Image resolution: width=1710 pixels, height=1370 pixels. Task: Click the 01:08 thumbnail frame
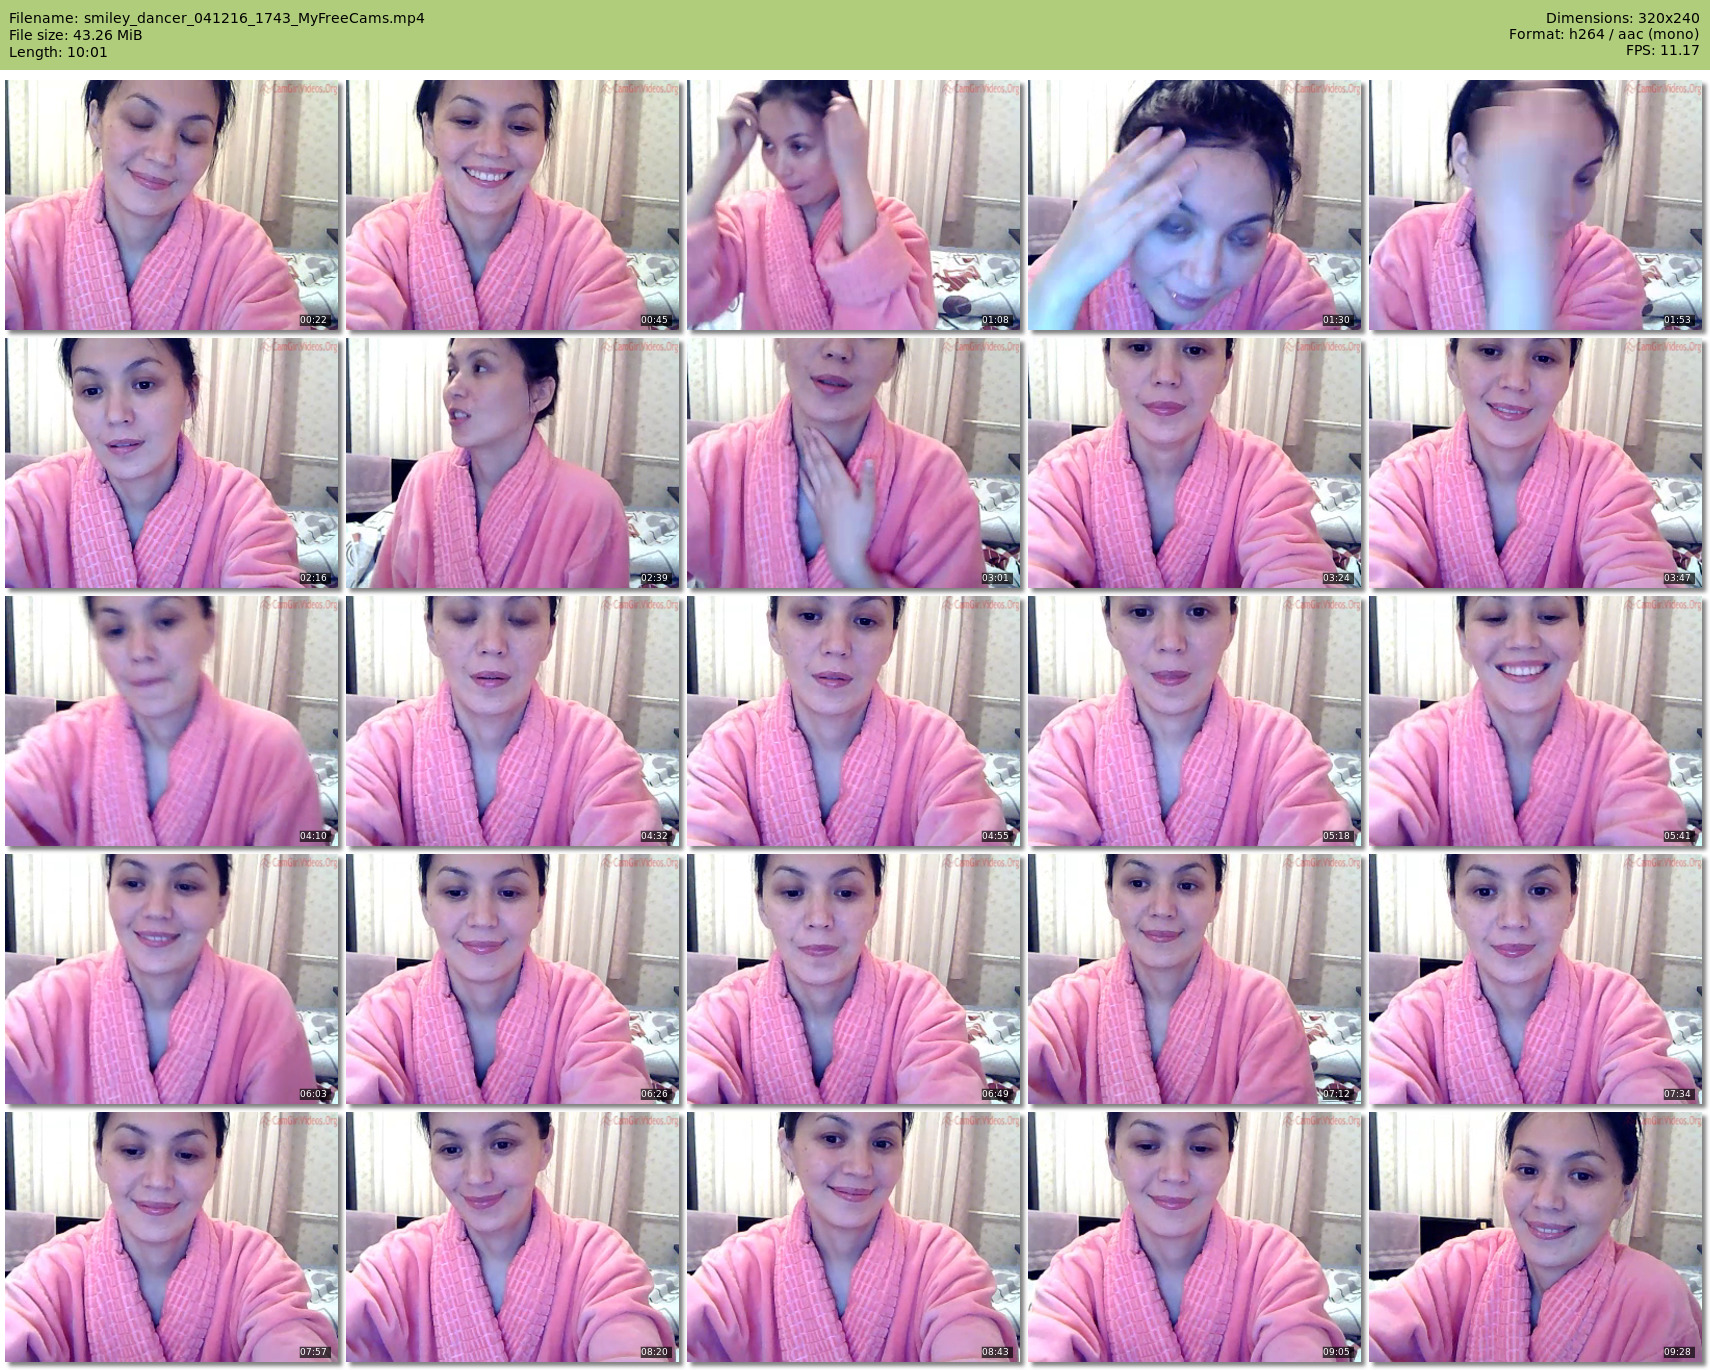(x=854, y=205)
